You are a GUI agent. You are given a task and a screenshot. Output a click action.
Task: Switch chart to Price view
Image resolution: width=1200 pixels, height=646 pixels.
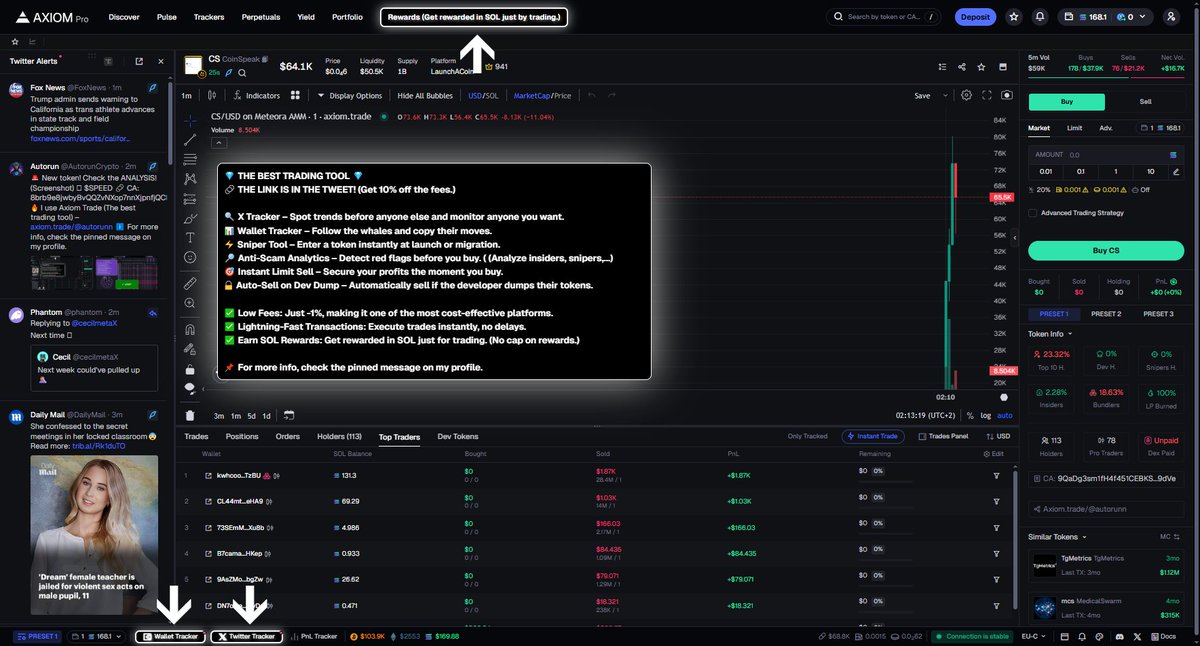562,95
